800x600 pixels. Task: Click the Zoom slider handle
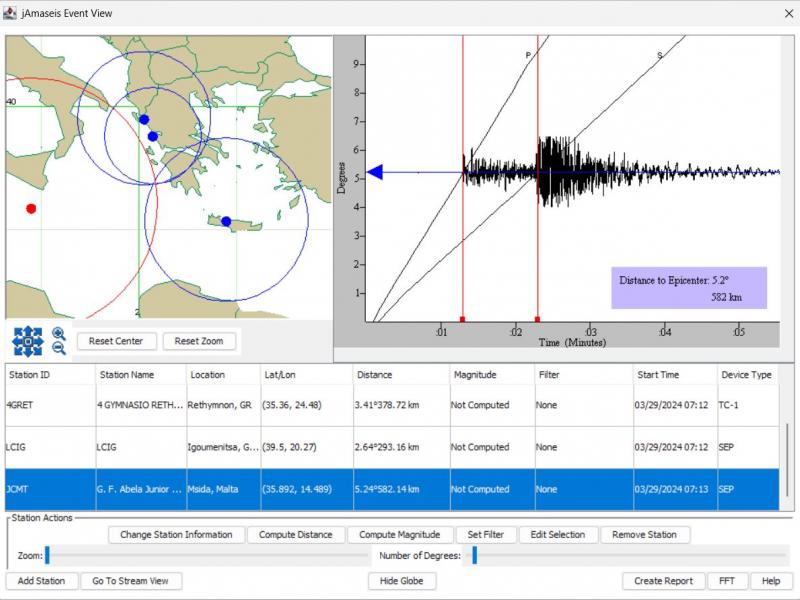pos(47,555)
